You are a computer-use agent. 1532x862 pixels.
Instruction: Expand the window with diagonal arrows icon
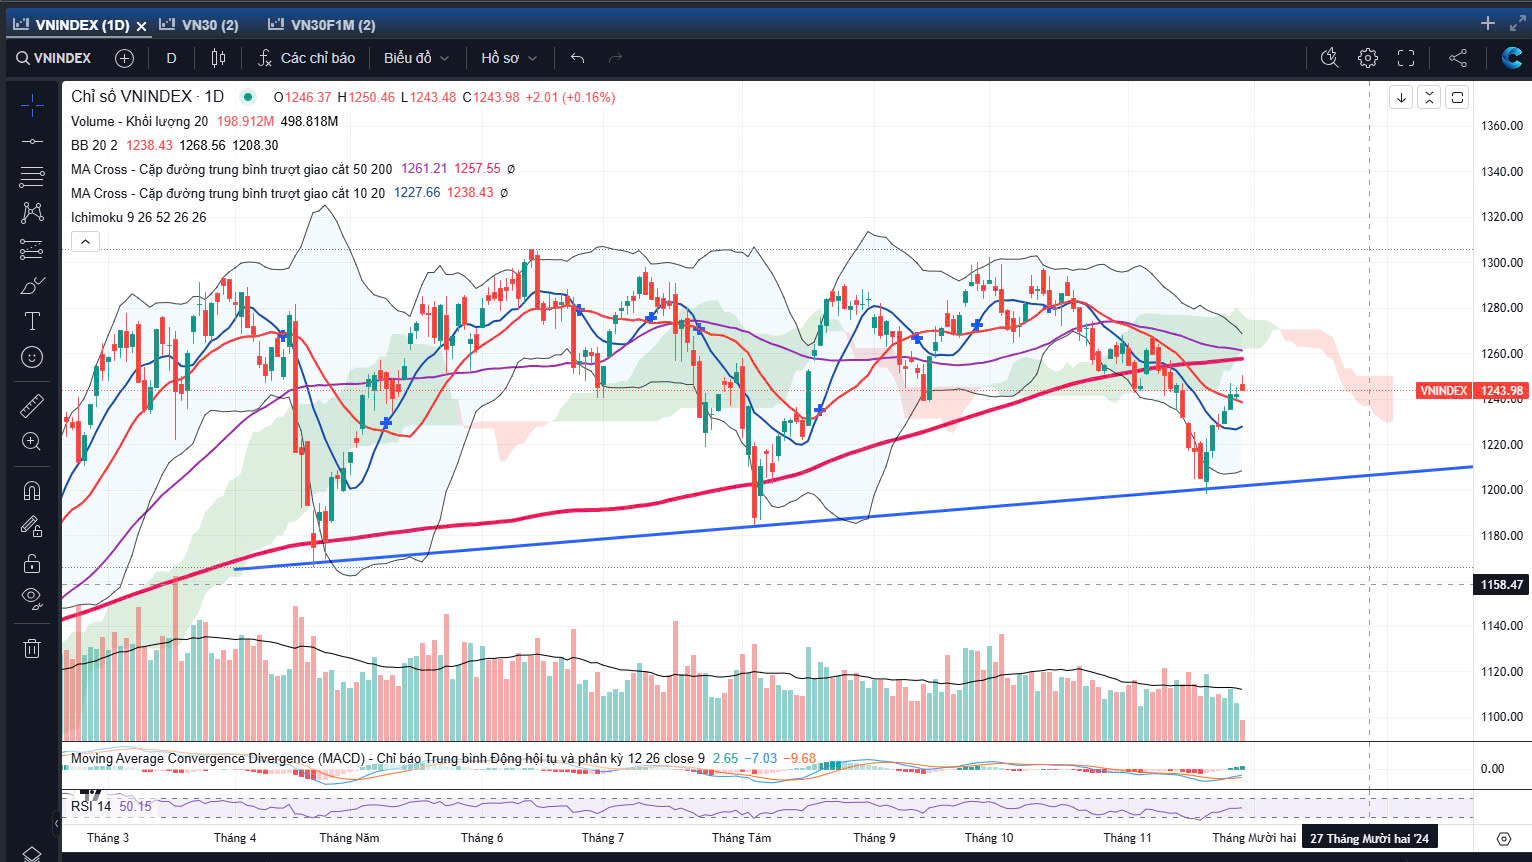tap(1517, 23)
